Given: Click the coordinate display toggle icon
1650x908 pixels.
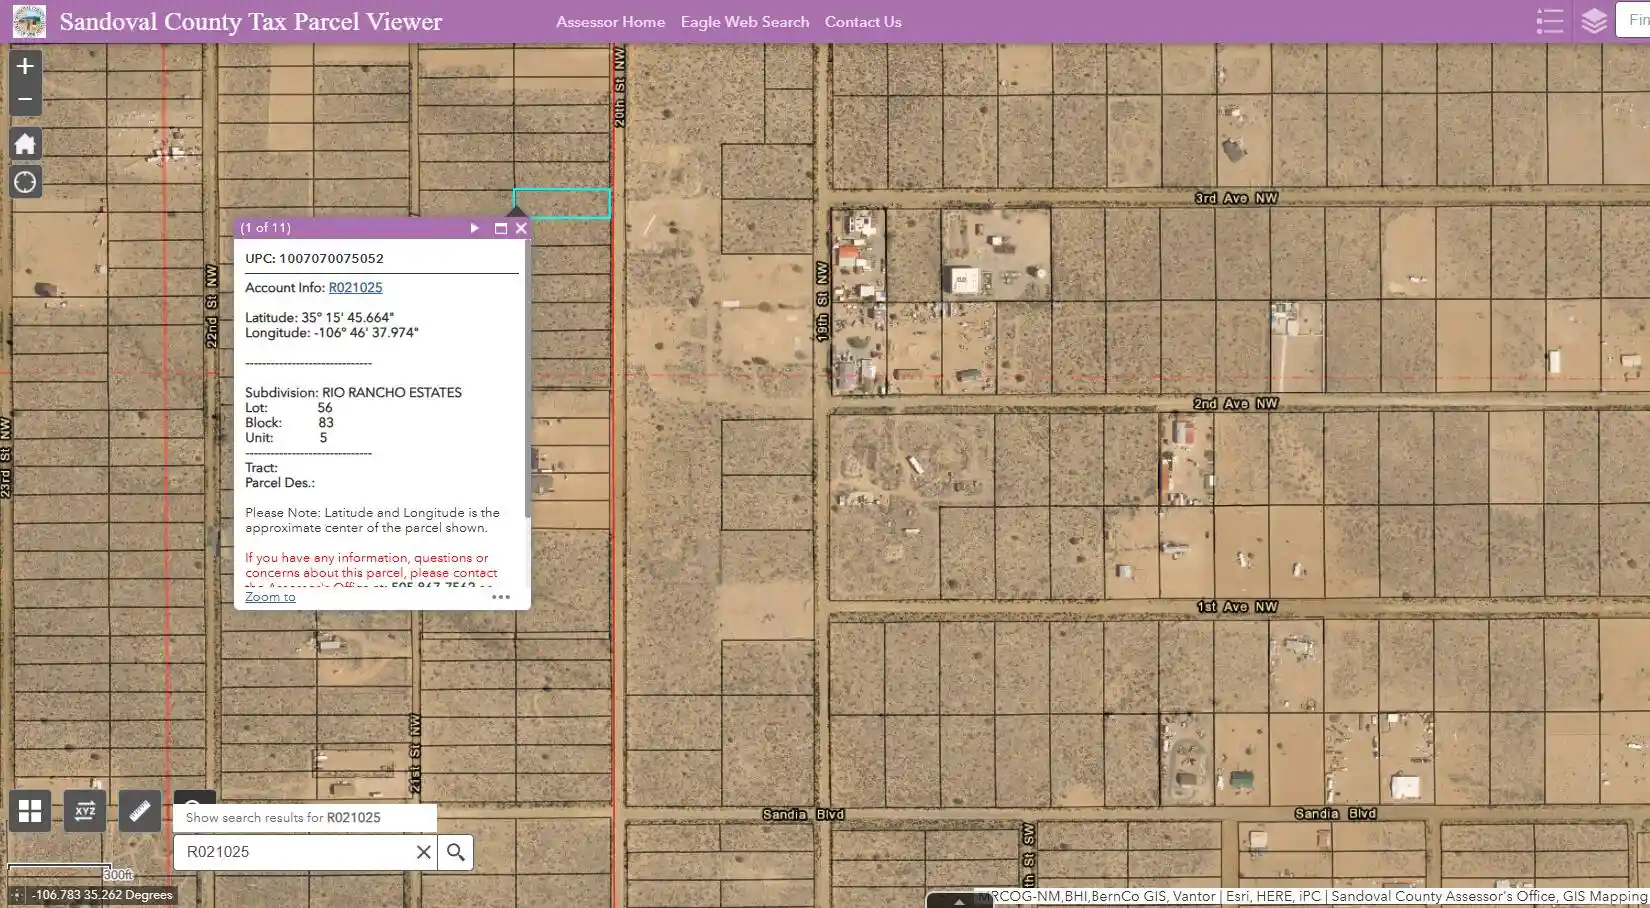Looking at the screenshot, I should 17,895.
